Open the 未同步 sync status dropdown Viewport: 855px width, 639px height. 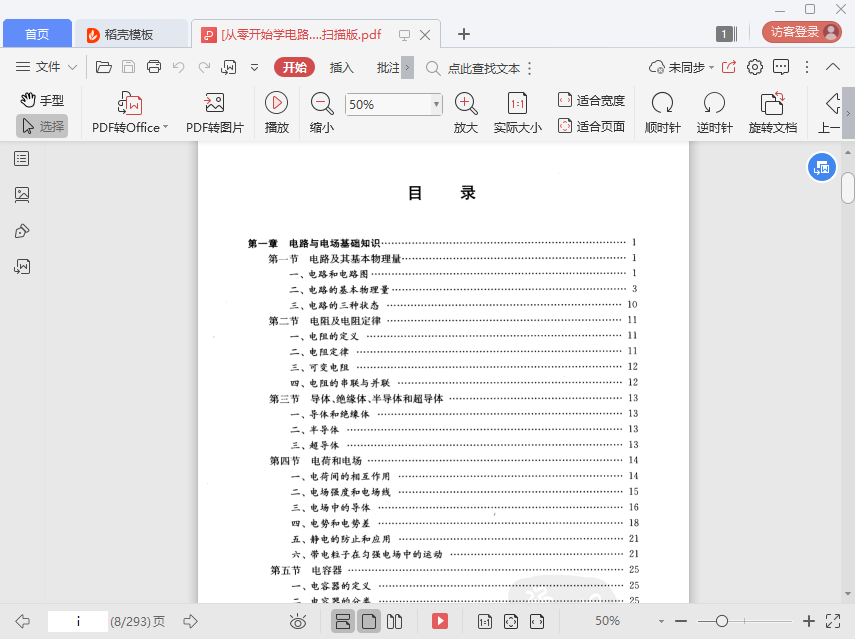(681, 68)
